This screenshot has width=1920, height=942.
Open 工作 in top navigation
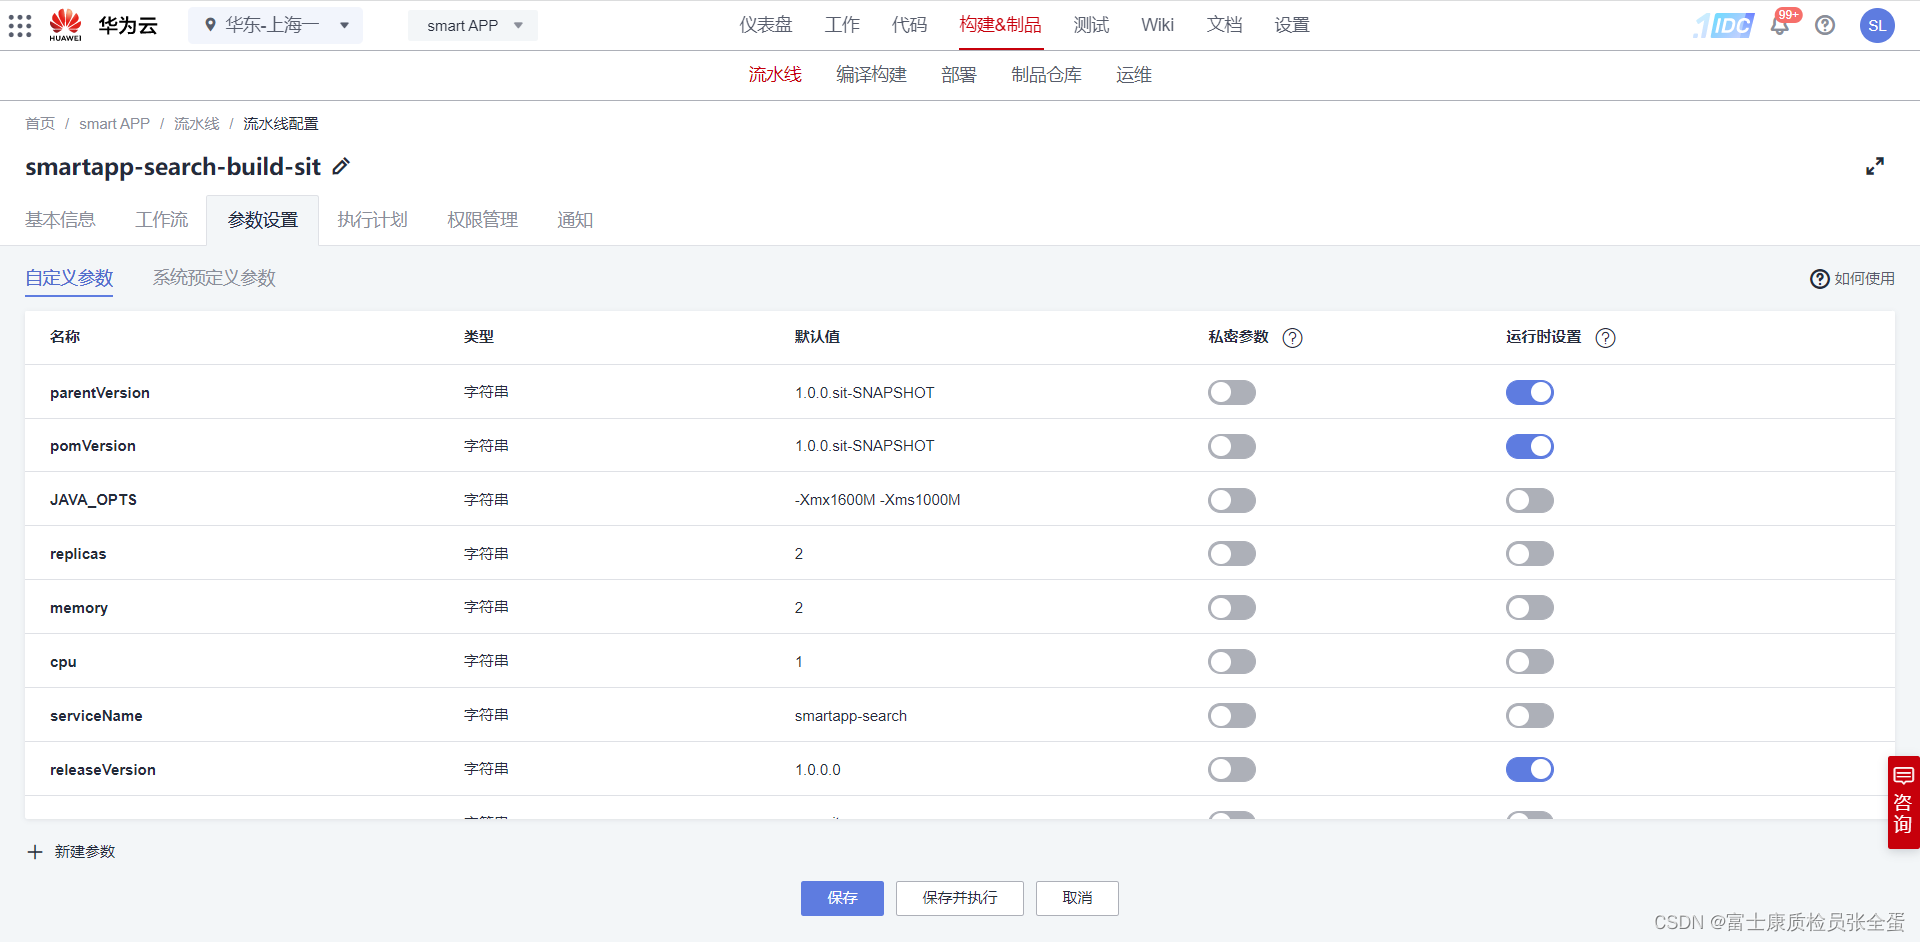[x=842, y=25]
